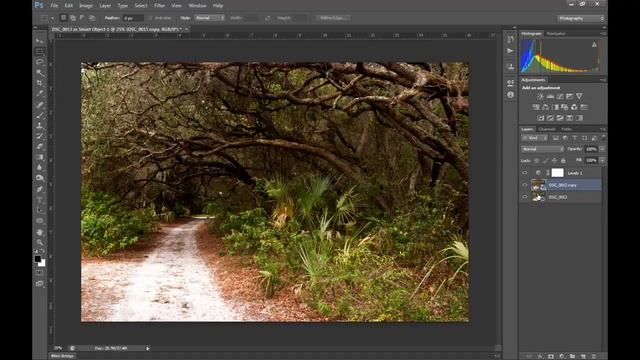Switch to the Channels tab
Viewport: 640px width, 360px height.
[547, 129]
